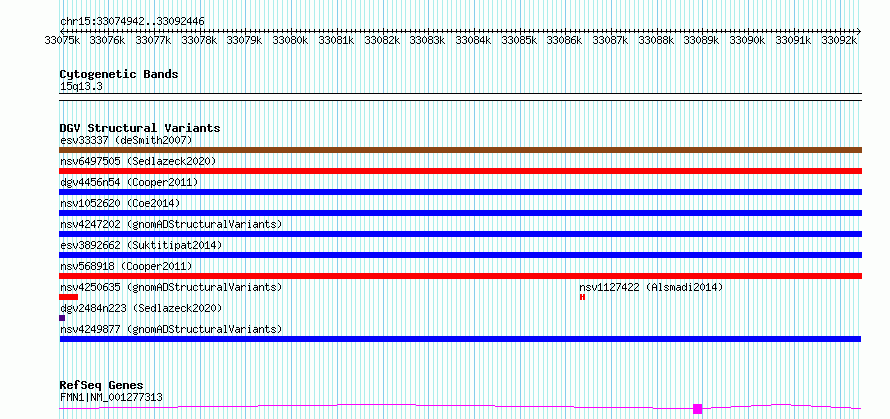Click the 33085k ruler tick label
890x419 pixels.
[x=519, y=40]
